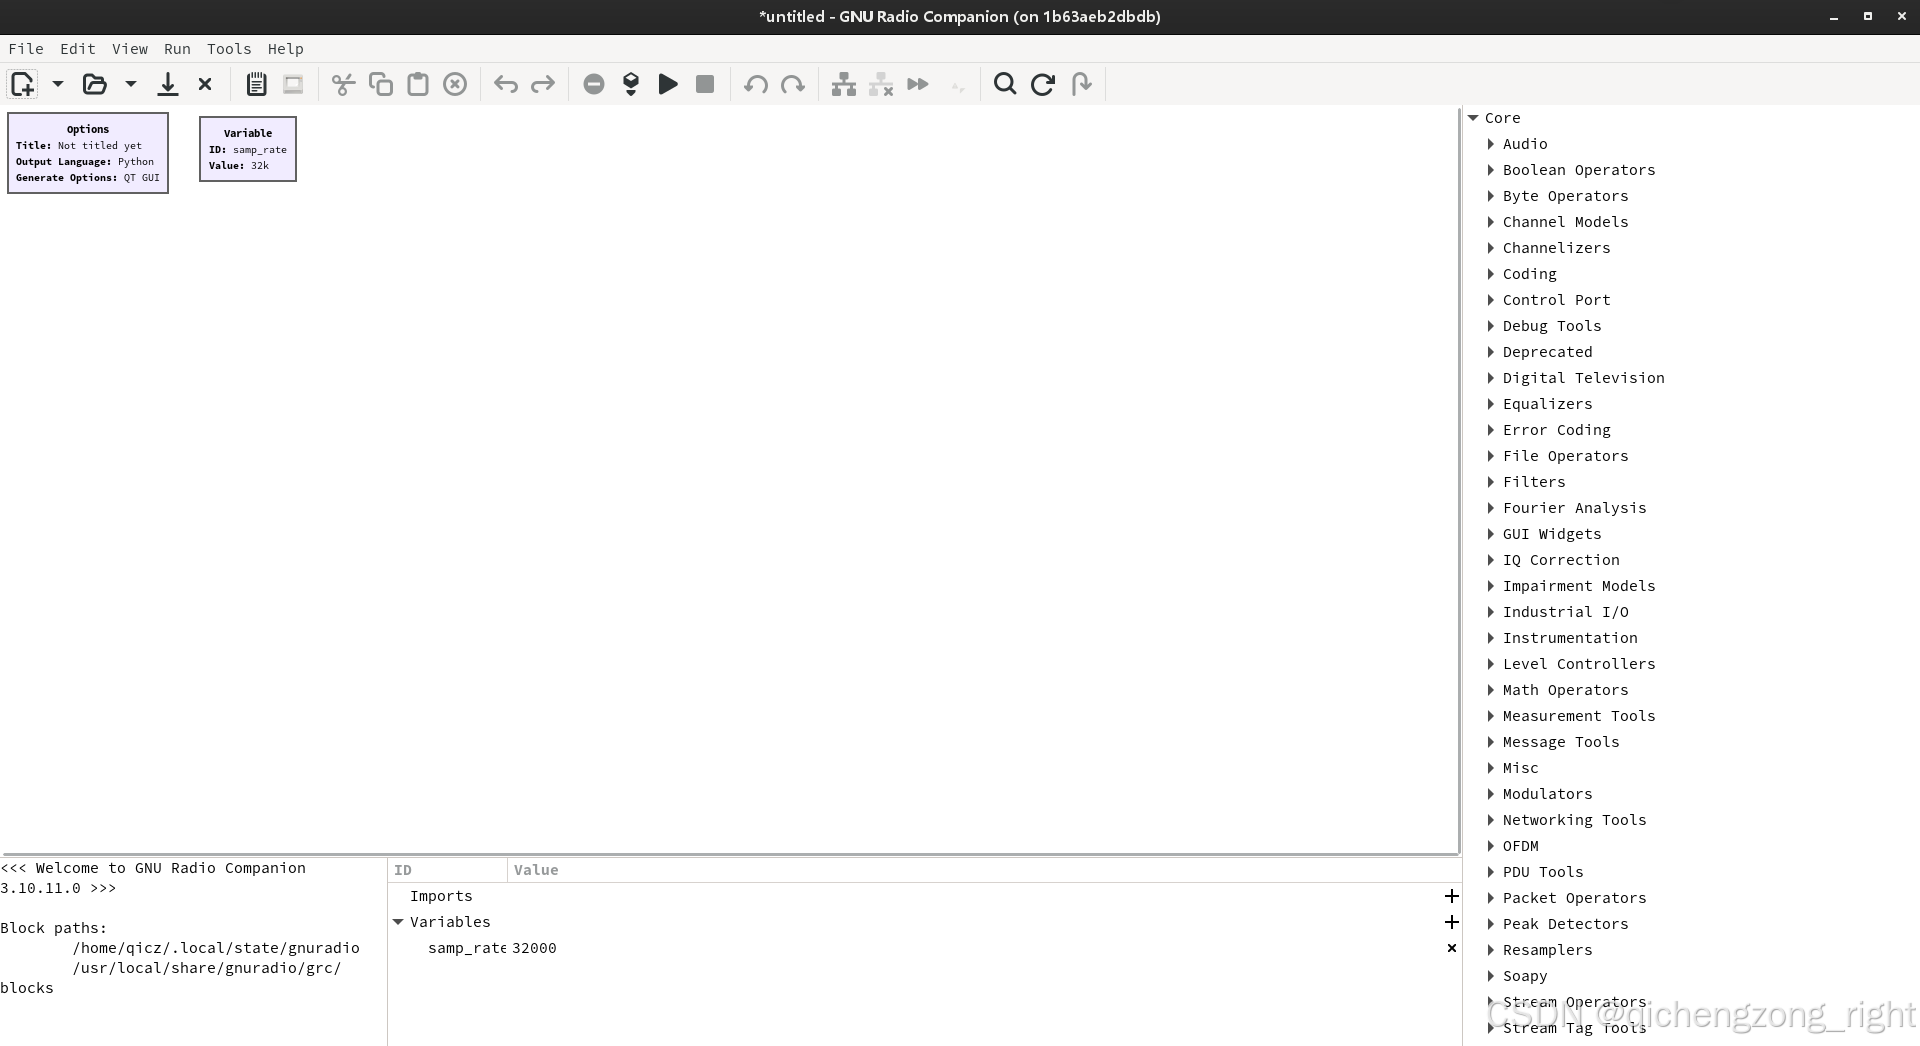Open the recent files dropdown arrow
Image resolution: width=1920 pixels, height=1046 pixels.
coord(131,84)
